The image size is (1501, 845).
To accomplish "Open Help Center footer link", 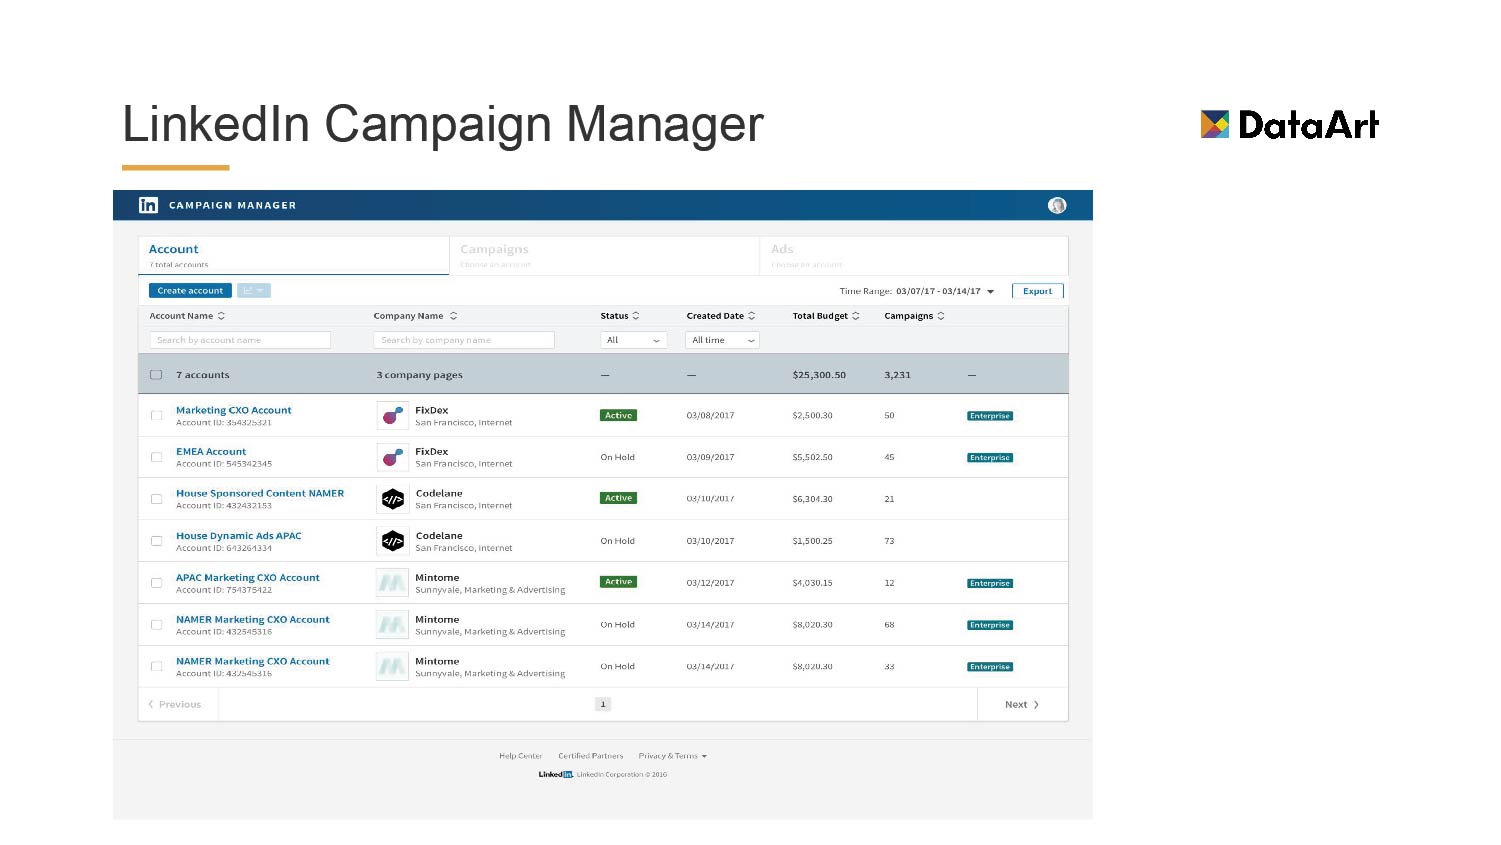I will pos(521,756).
